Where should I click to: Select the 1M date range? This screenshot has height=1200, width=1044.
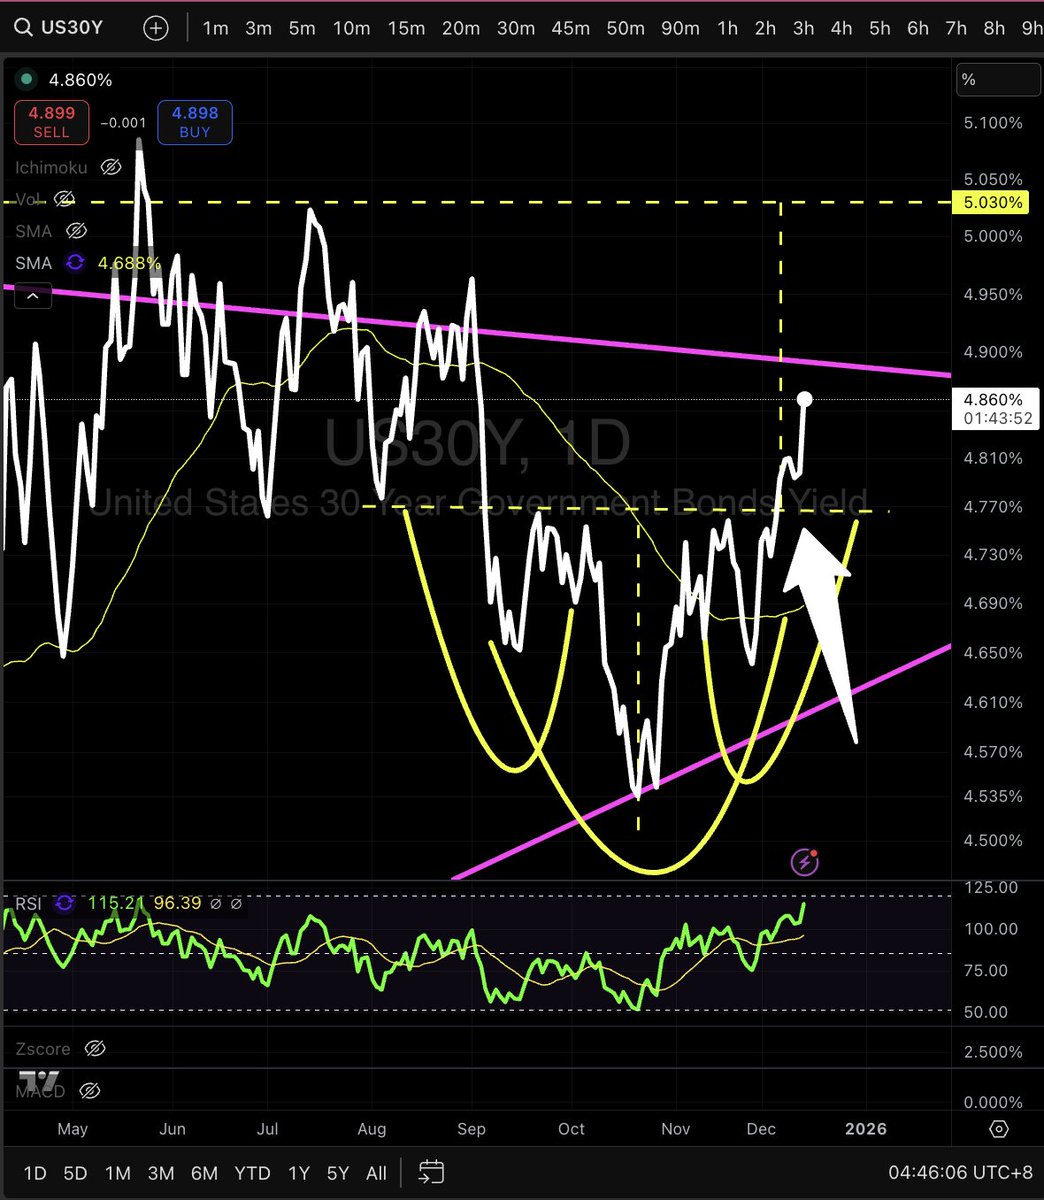click(118, 1173)
